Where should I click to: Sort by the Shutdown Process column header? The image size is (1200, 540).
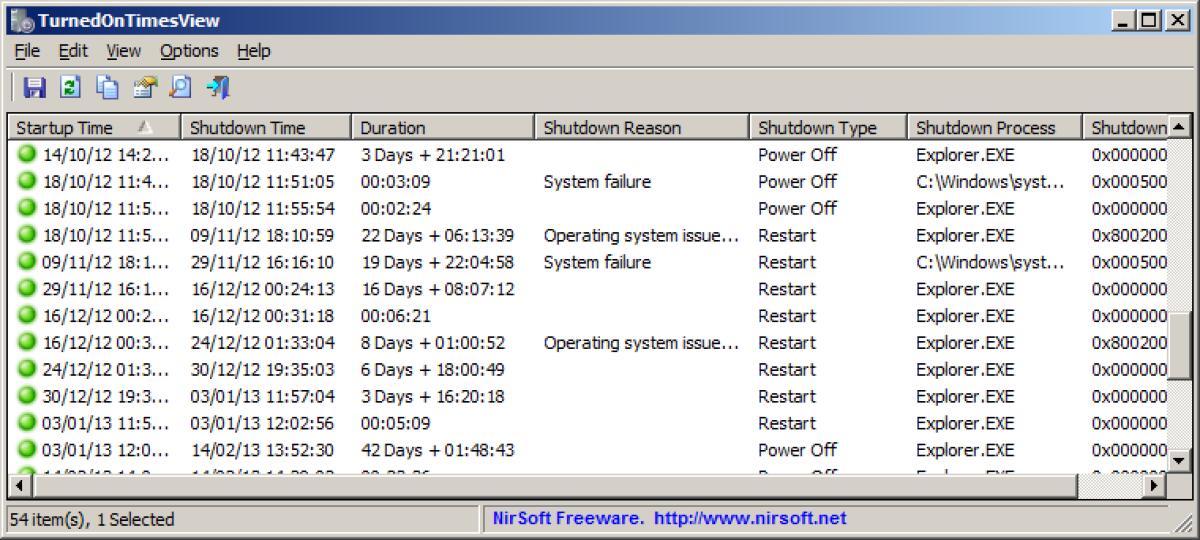(x=995, y=127)
